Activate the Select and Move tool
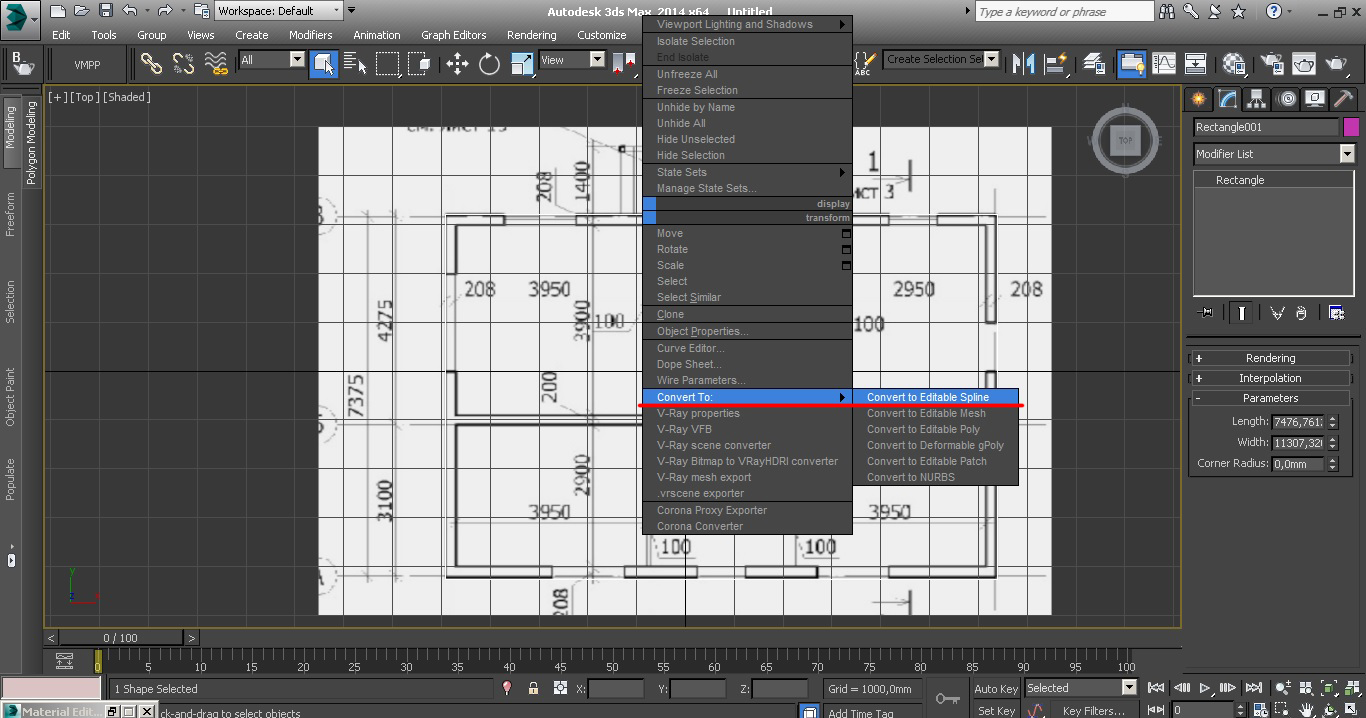This screenshot has height=718, width=1366. (x=457, y=64)
